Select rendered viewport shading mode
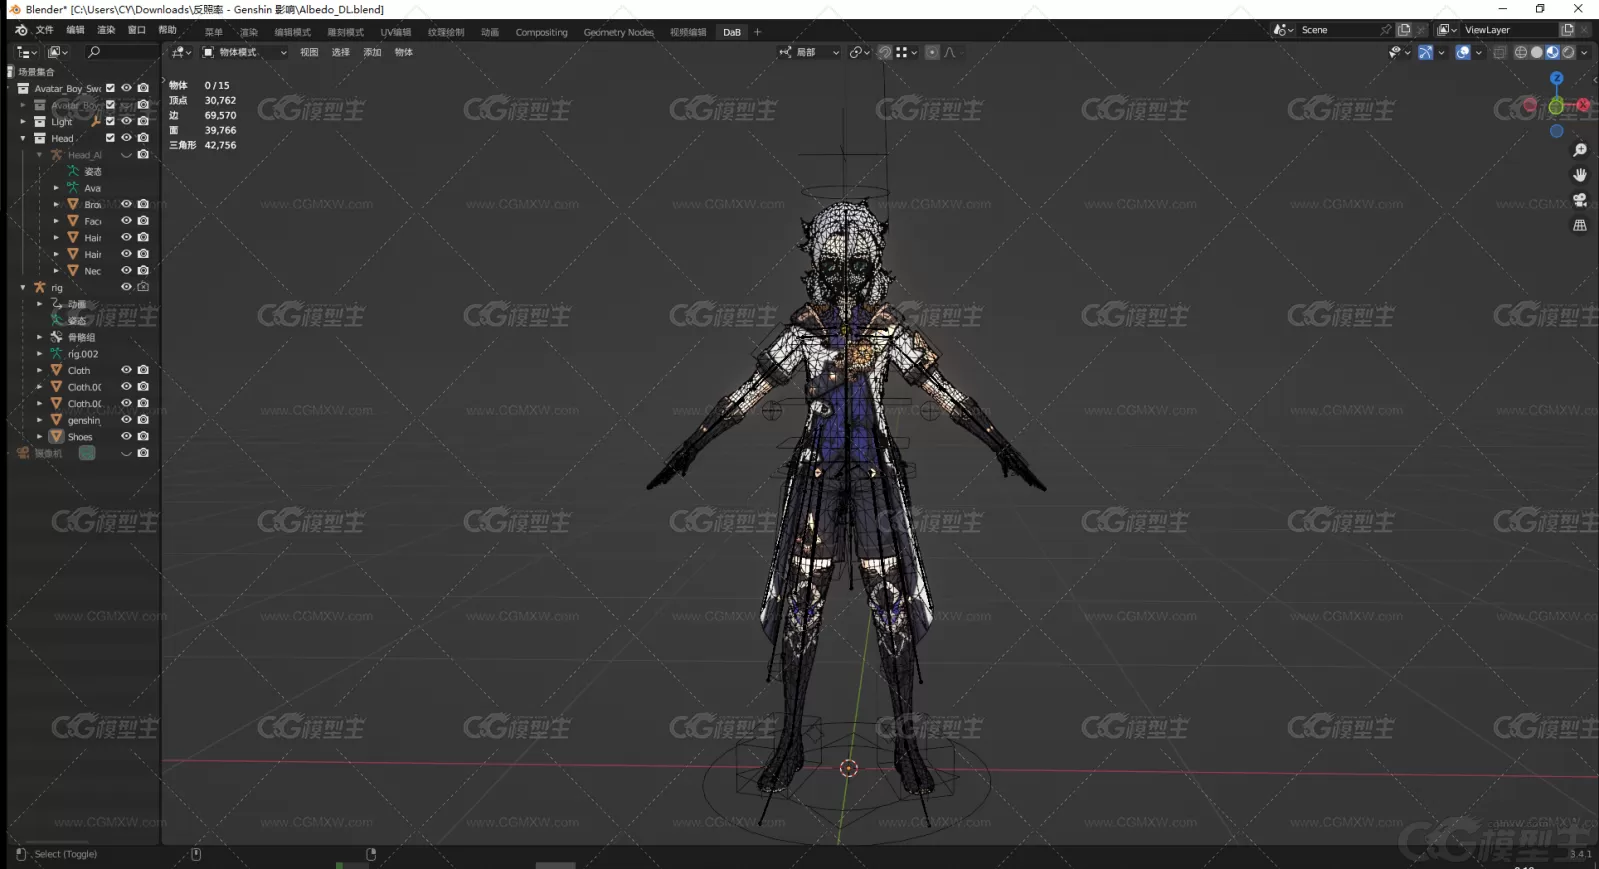This screenshot has width=1599, height=869. 1568,52
